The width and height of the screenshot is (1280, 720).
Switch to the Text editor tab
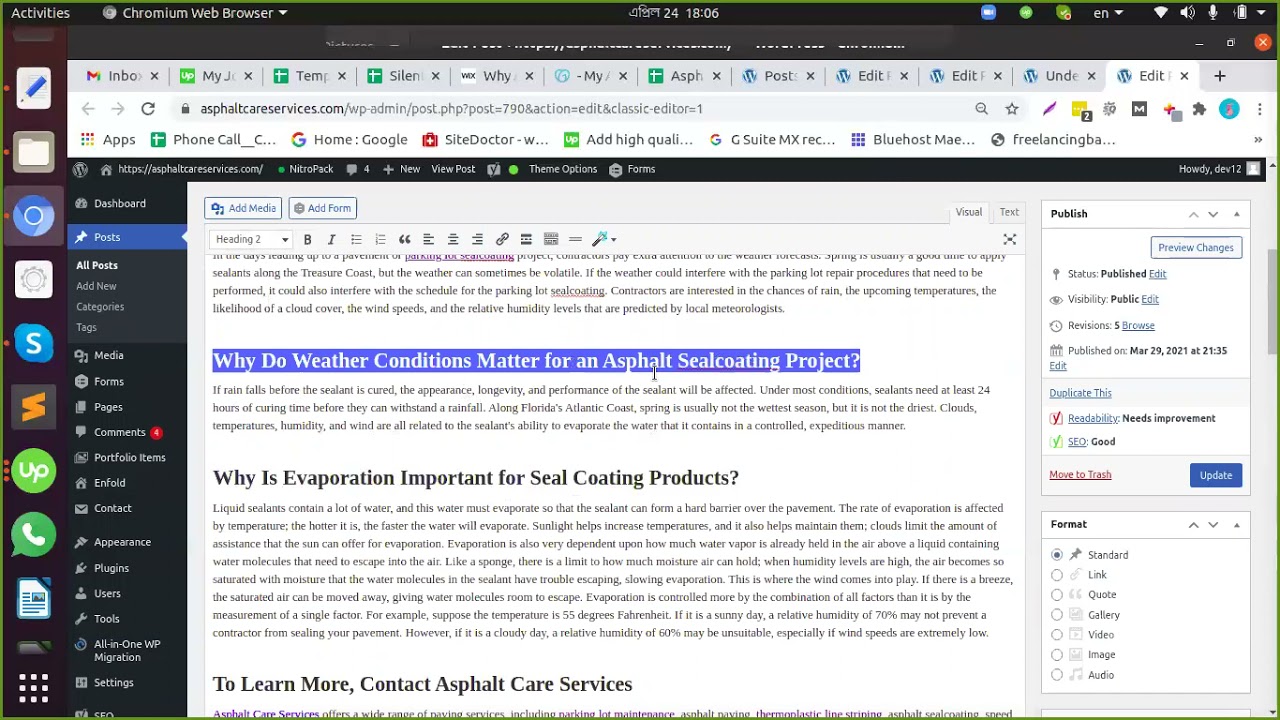click(1009, 212)
